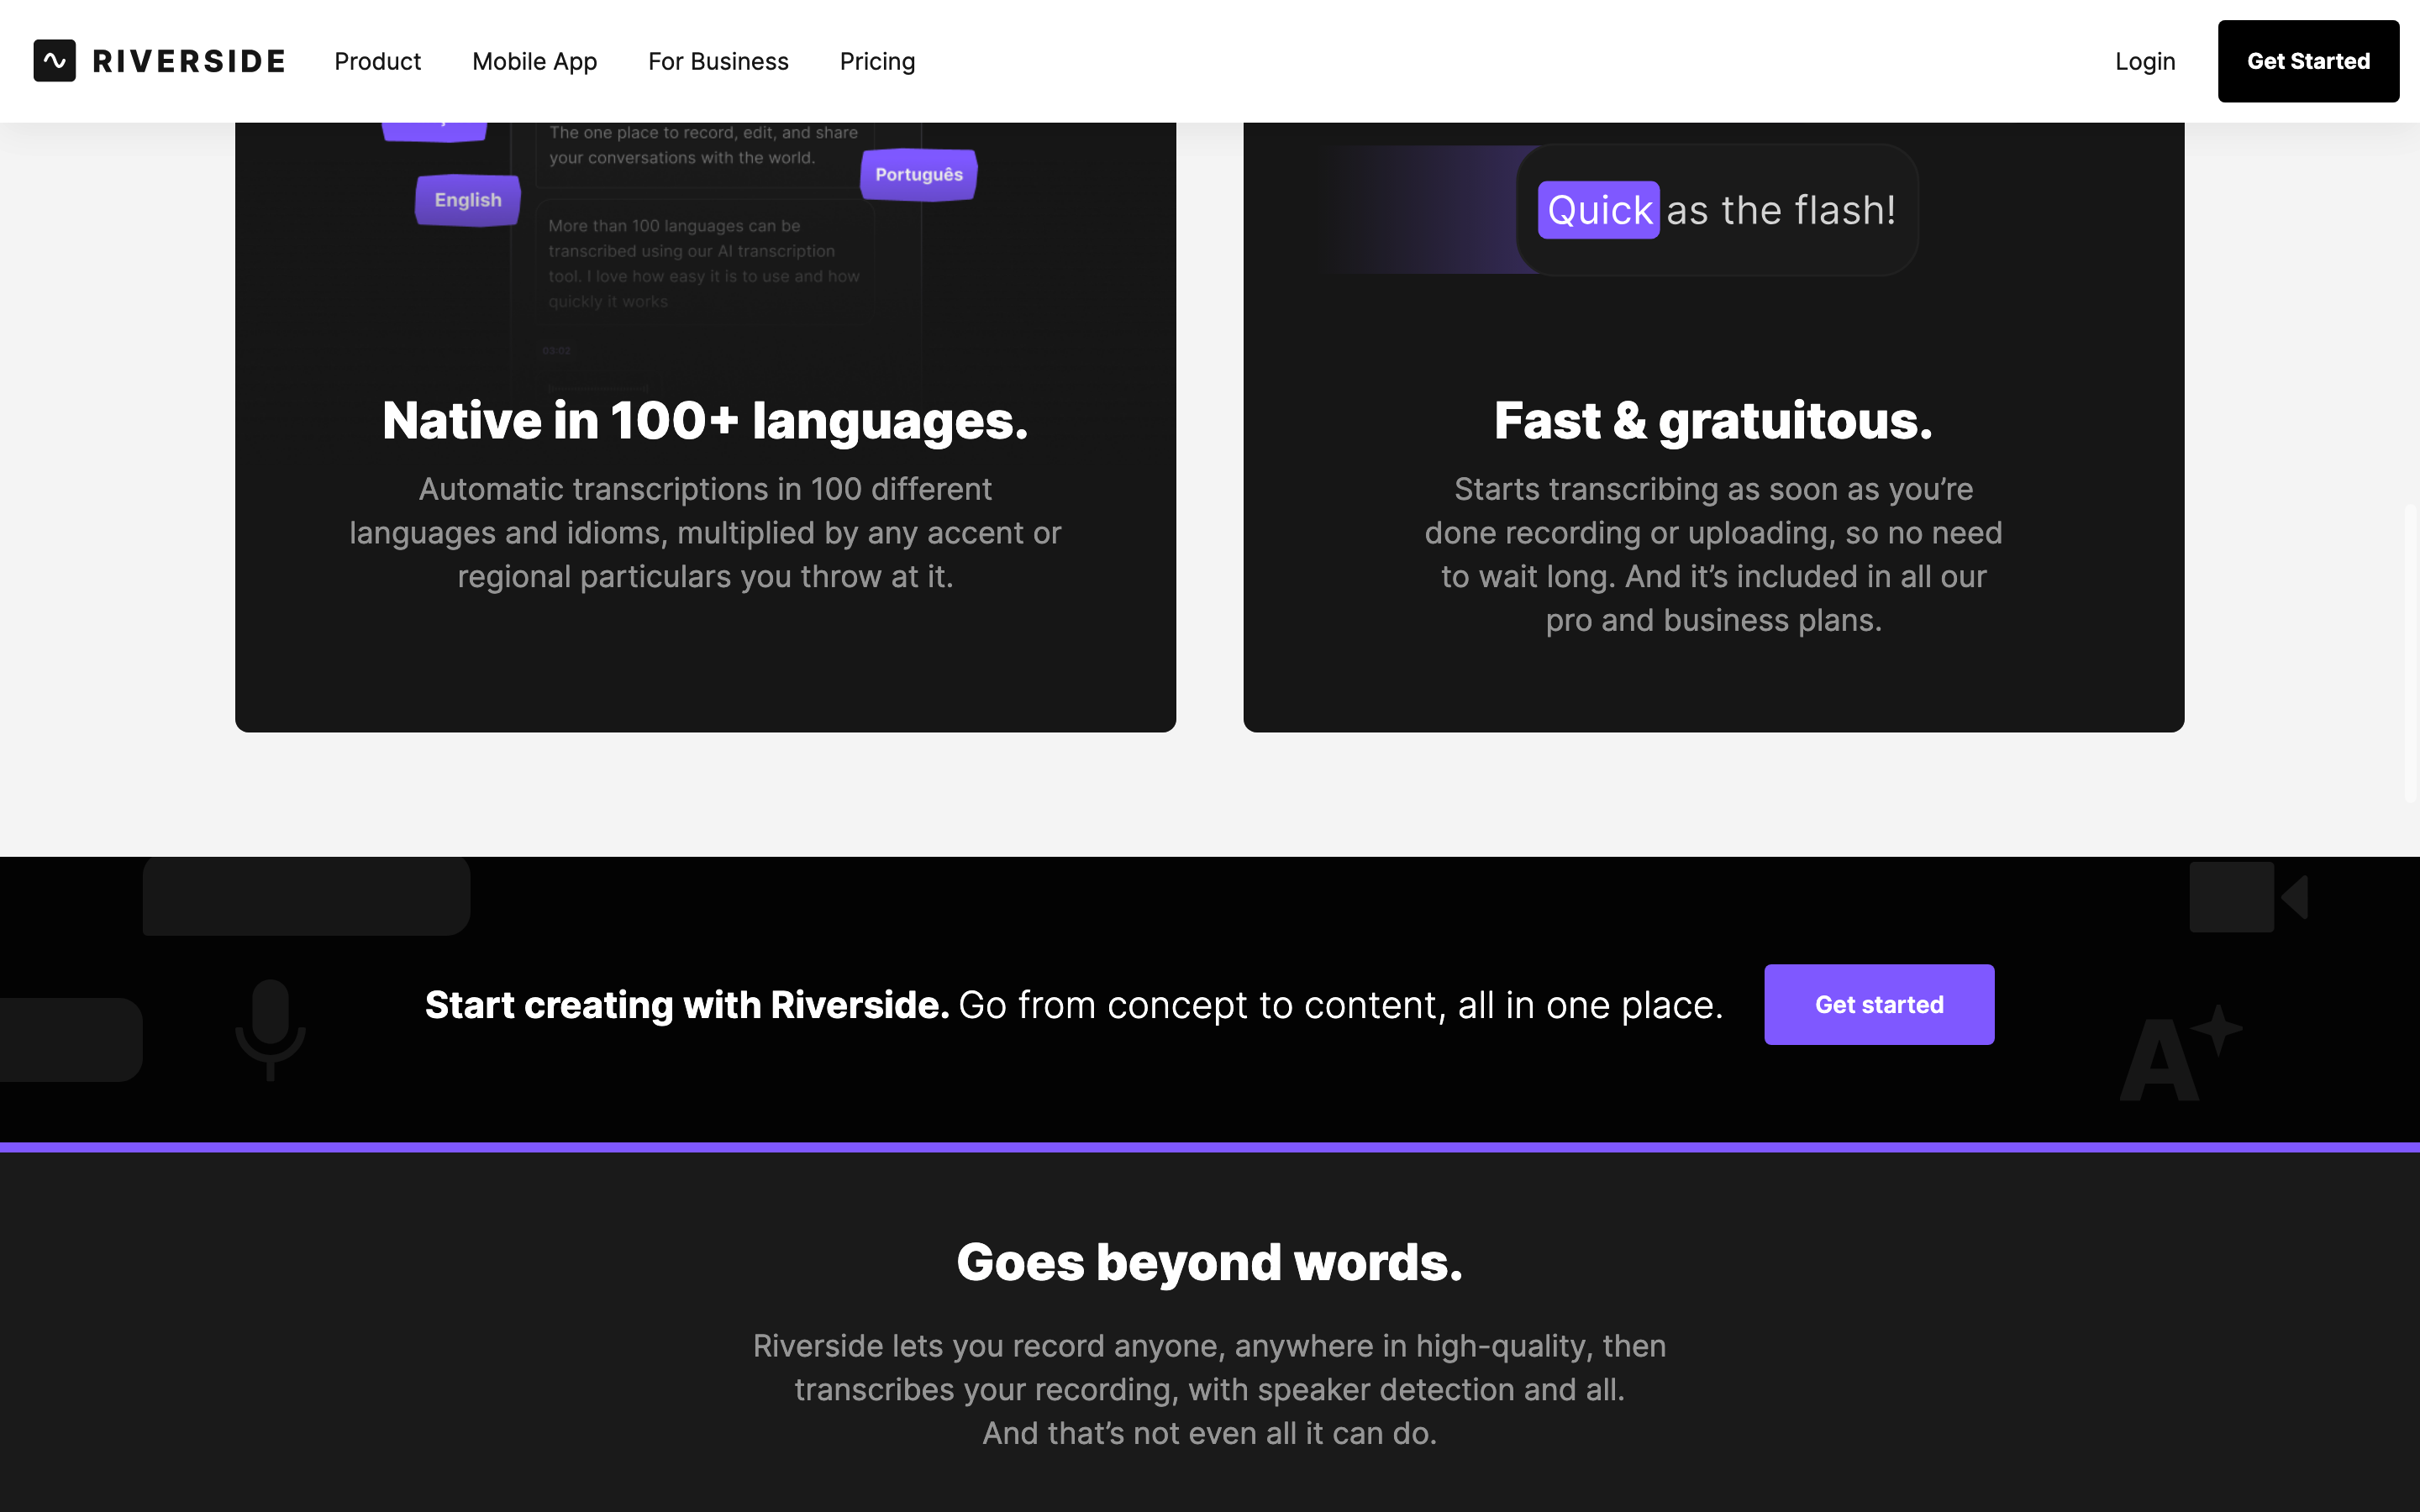Go to the Pricing page
2420x1512 pixels.
click(x=877, y=61)
